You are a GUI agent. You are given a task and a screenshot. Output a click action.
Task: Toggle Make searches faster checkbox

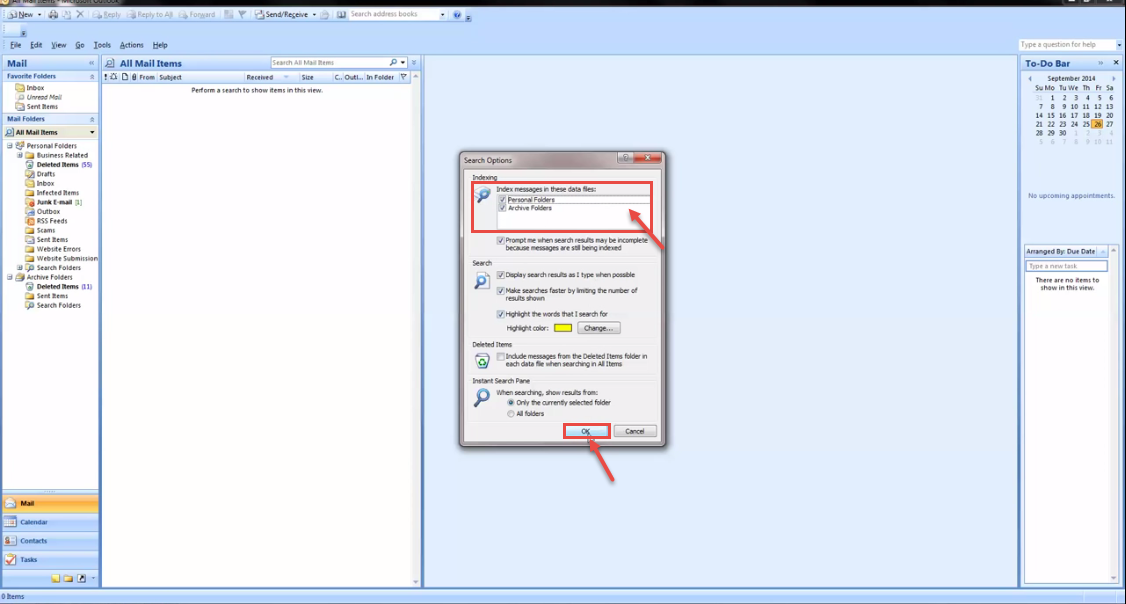point(501,291)
